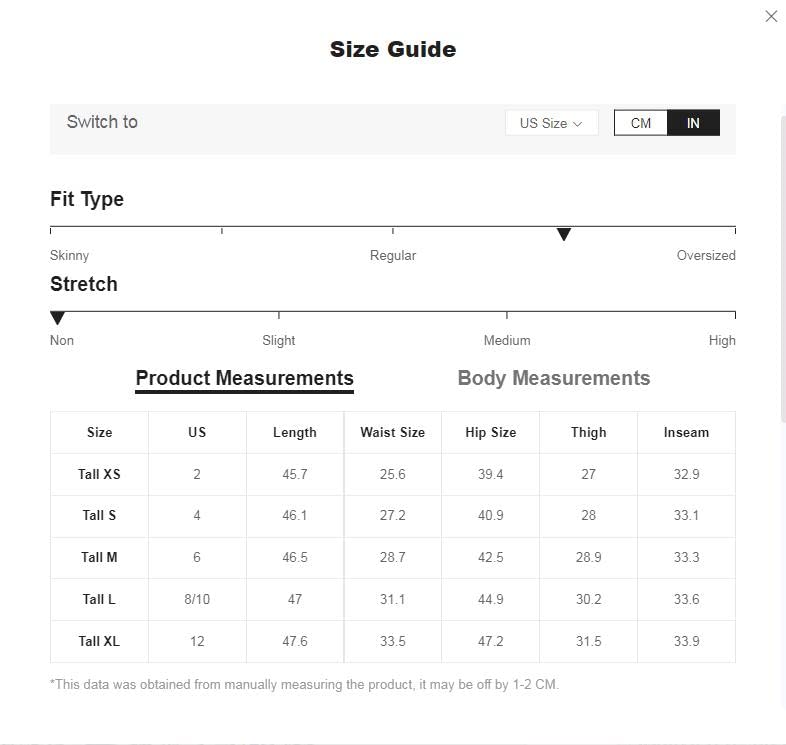Click the Stretch triangle marker at Non
The image size is (786, 745).
58,318
